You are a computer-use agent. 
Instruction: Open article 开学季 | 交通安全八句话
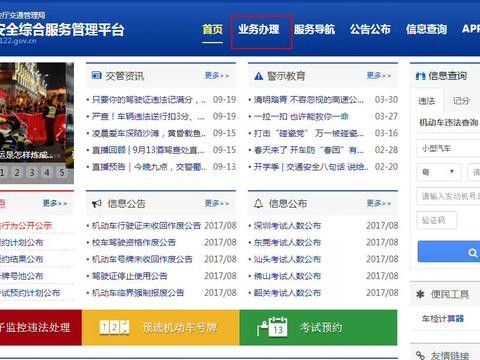point(311,167)
